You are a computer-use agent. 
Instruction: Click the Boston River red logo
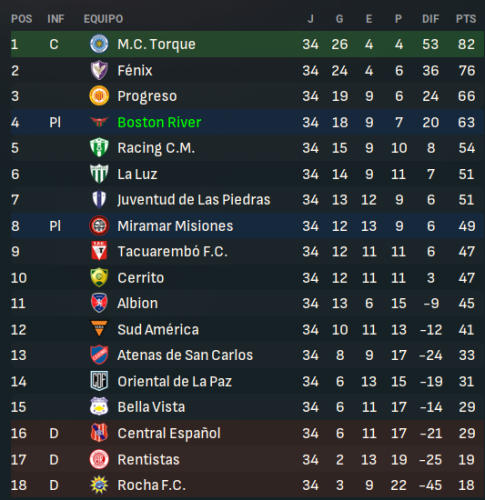click(x=99, y=122)
